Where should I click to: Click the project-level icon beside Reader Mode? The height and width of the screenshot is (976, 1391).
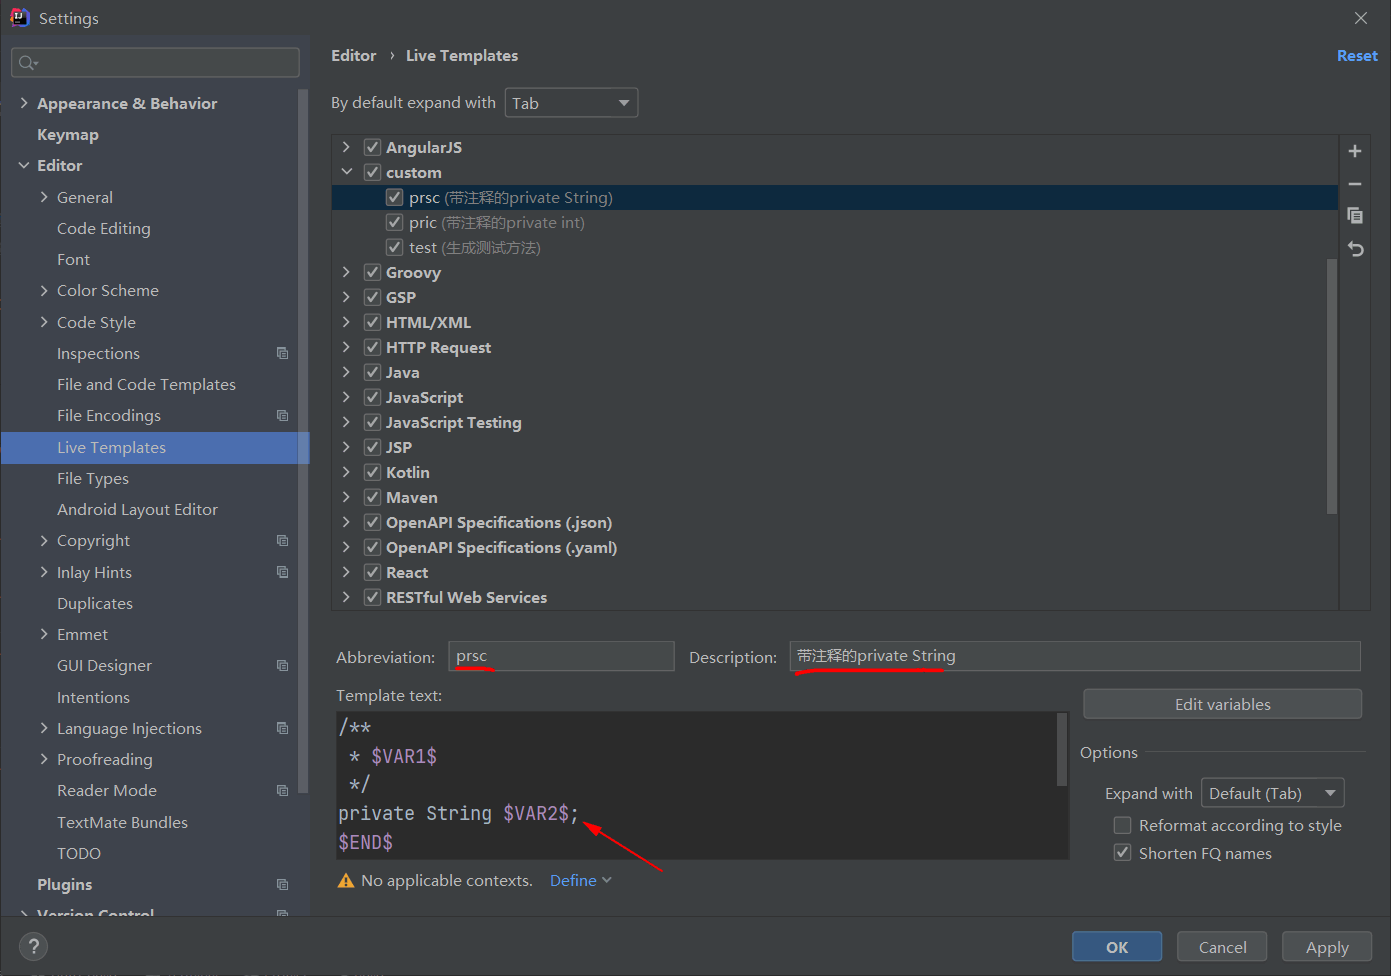point(282,790)
